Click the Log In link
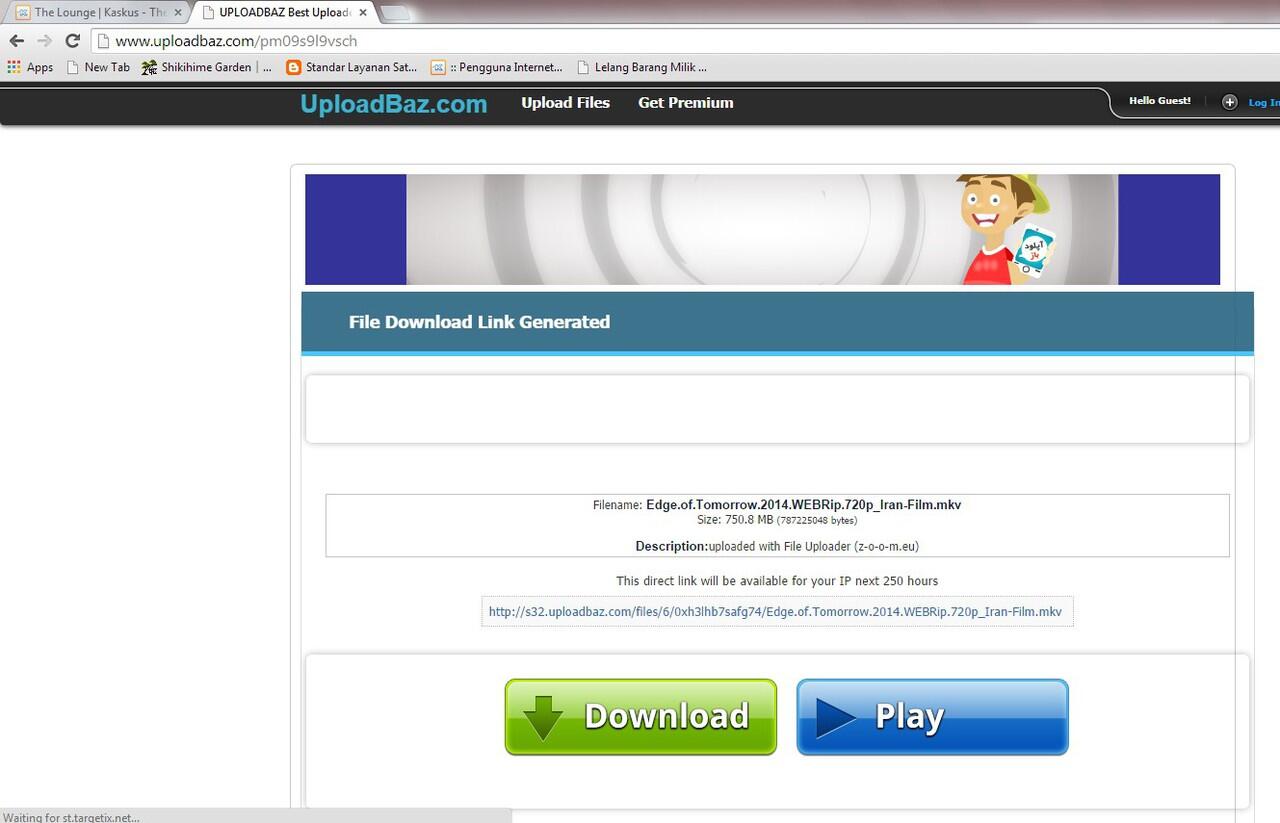 tap(1263, 102)
